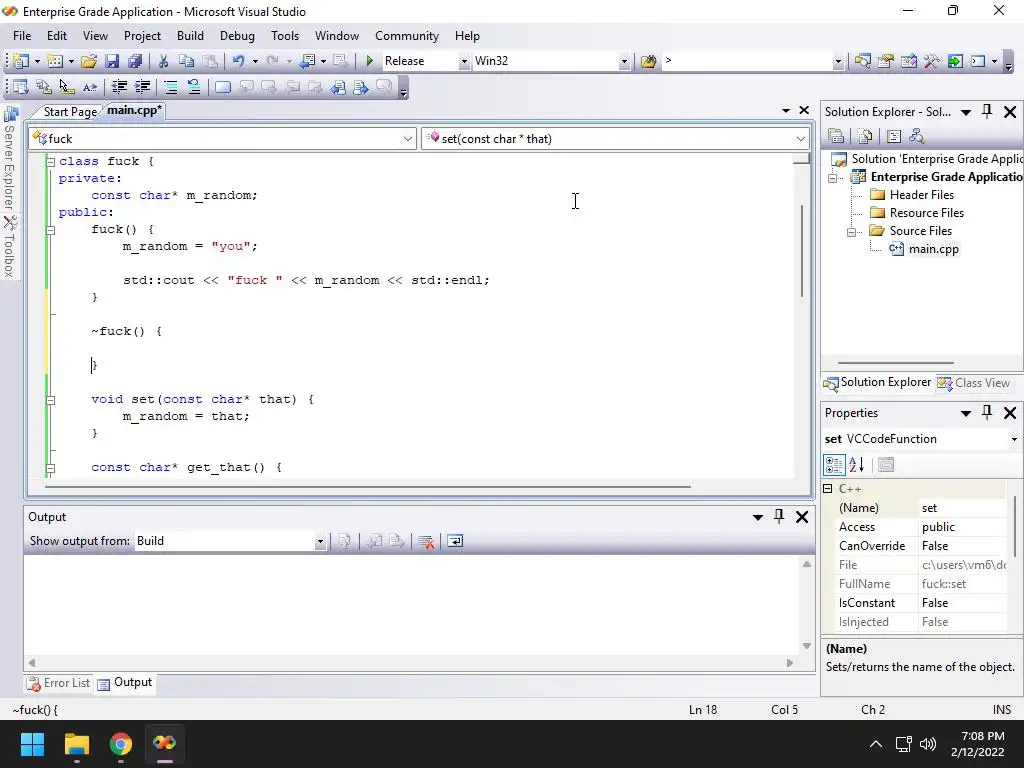The width and height of the screenshot is (1024, 768).
Task: Collapse the class outline at line one
Action: tap(50, 161)
